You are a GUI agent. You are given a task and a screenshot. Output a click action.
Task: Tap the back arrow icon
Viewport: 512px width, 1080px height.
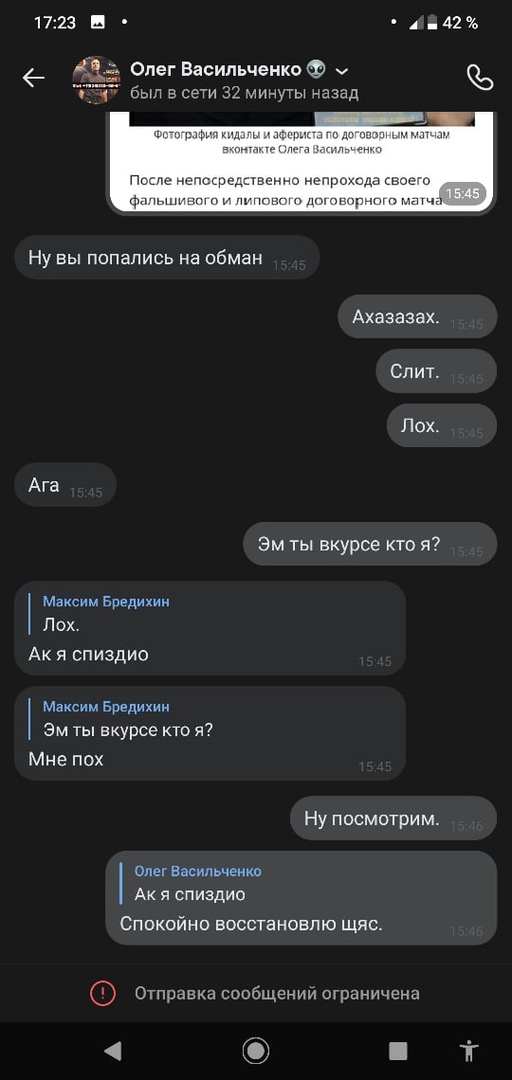pyautogui.click(x=33, y=78)
